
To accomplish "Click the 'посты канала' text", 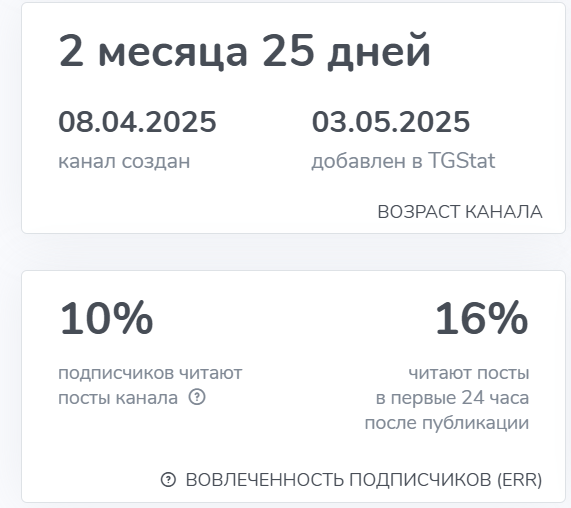I will coord(118,398).
